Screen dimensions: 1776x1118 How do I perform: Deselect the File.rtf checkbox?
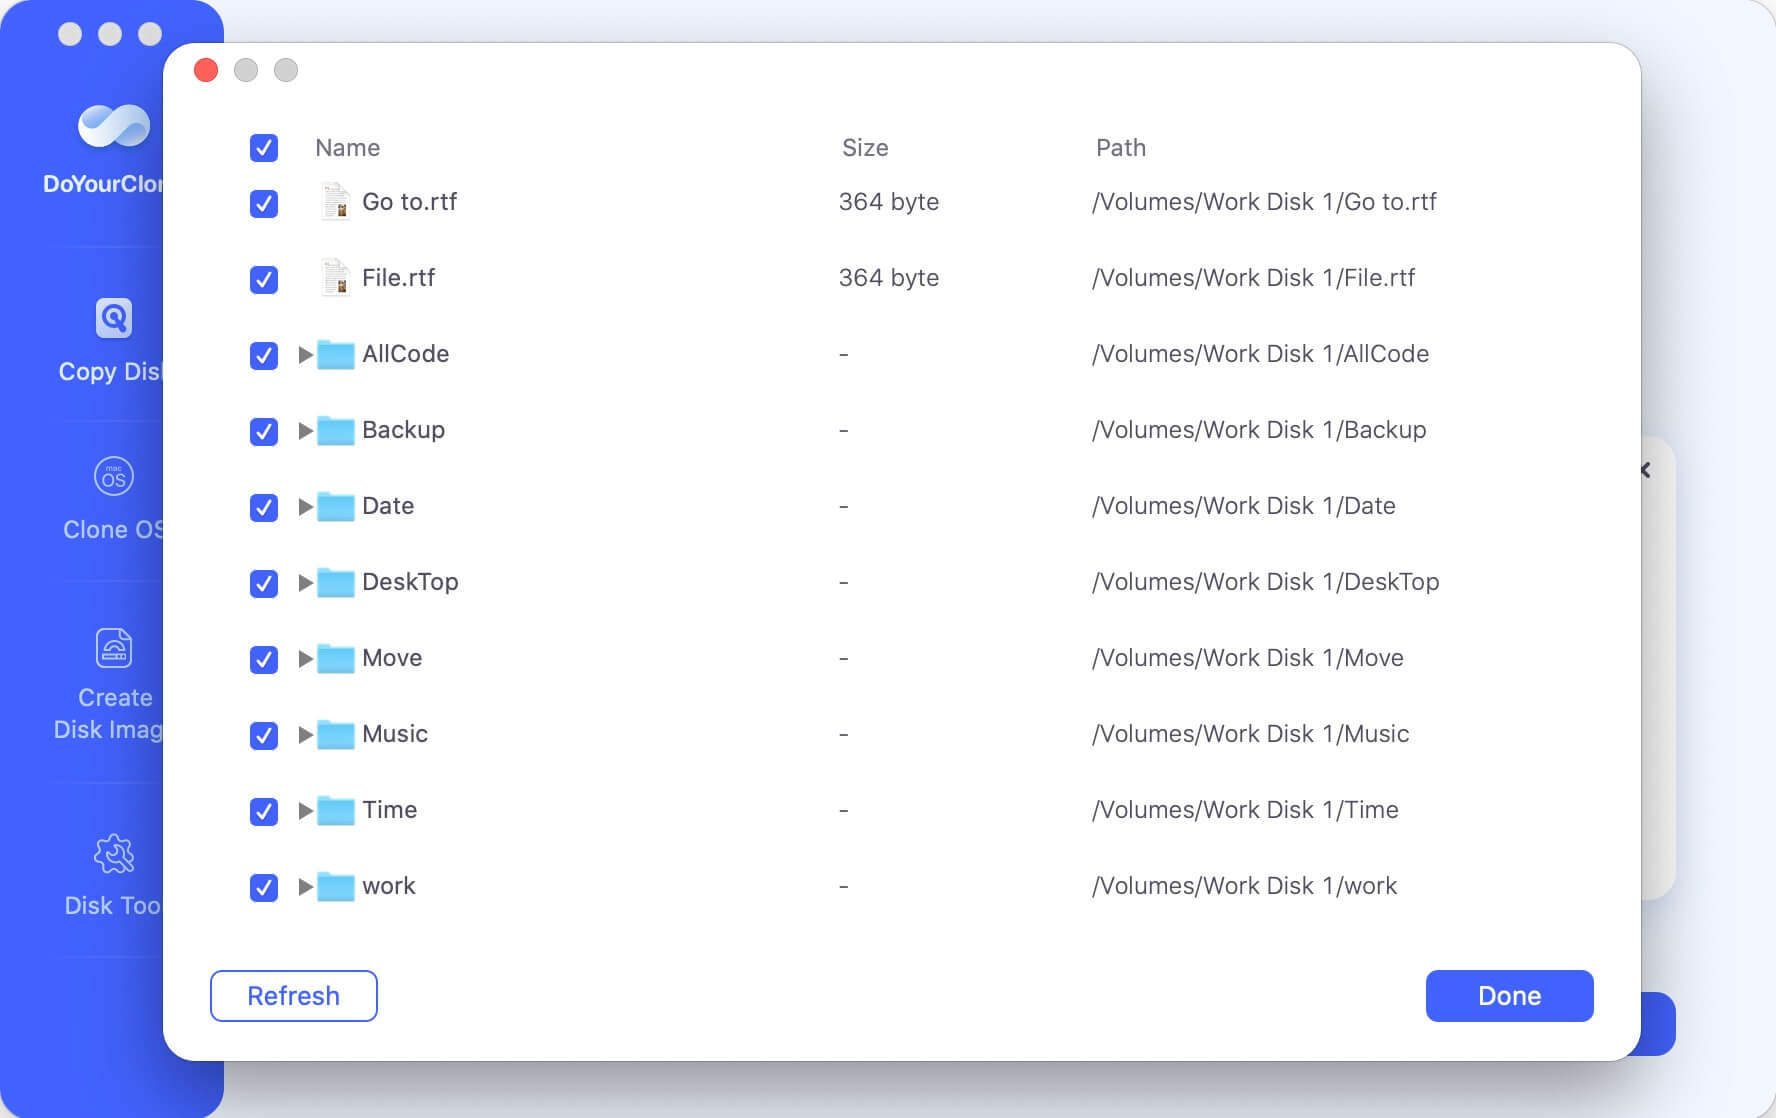[x=263, y=280]
